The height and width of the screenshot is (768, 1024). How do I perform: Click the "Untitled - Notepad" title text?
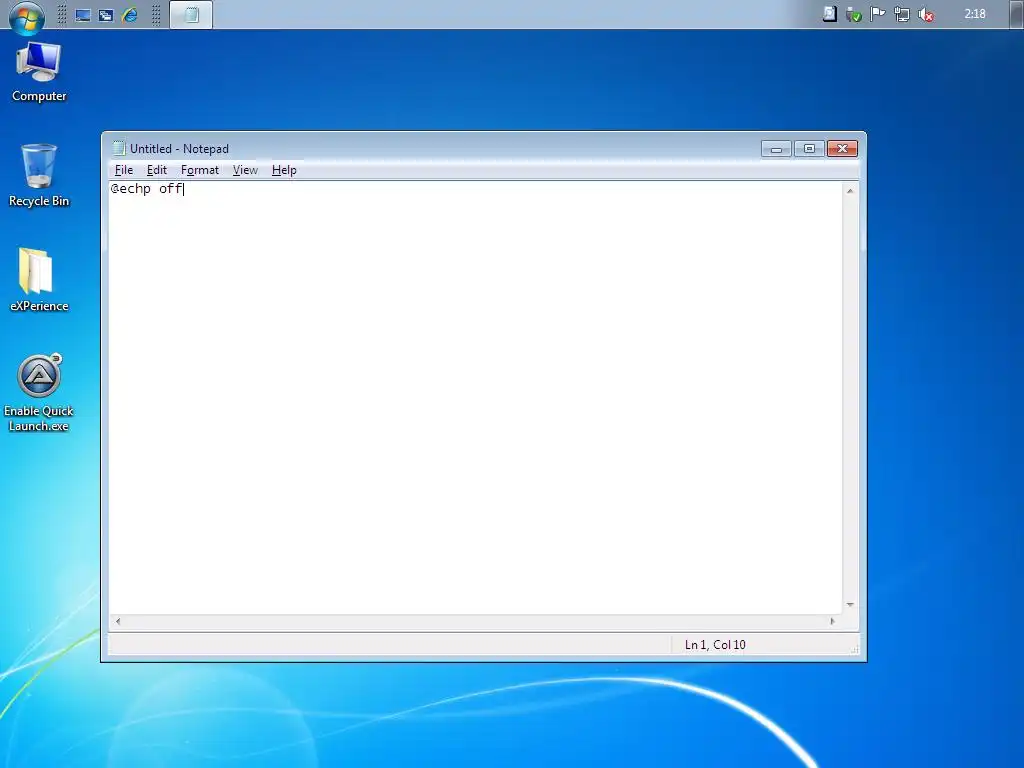coord(179,149)
